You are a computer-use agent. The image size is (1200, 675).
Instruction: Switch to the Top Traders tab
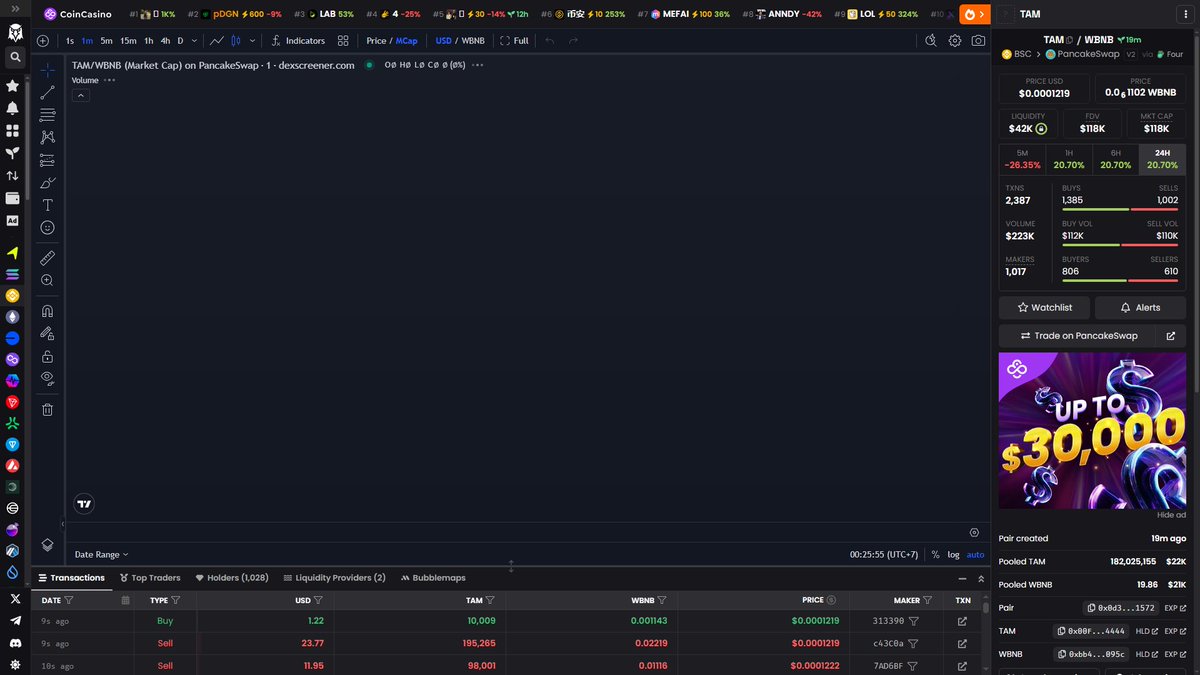point(150,578)
